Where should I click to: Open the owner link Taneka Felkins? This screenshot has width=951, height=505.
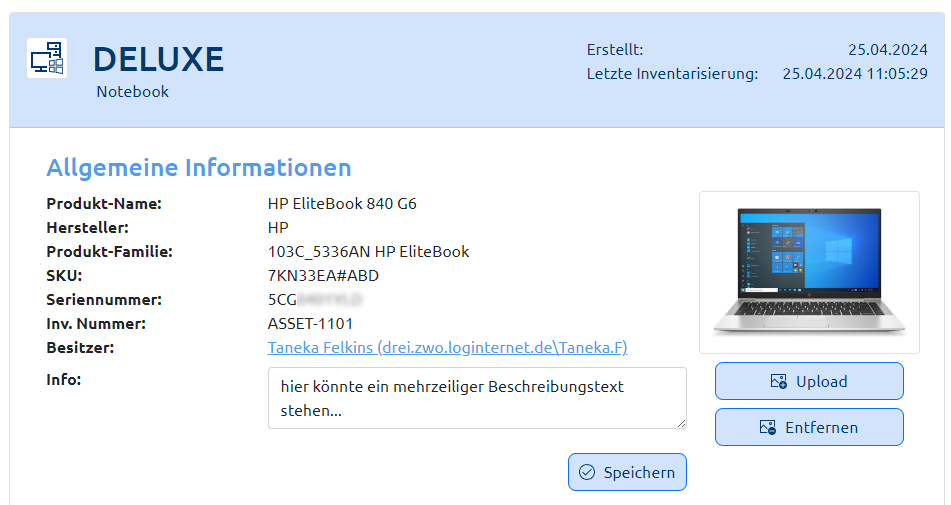click(x=448, y=347)
